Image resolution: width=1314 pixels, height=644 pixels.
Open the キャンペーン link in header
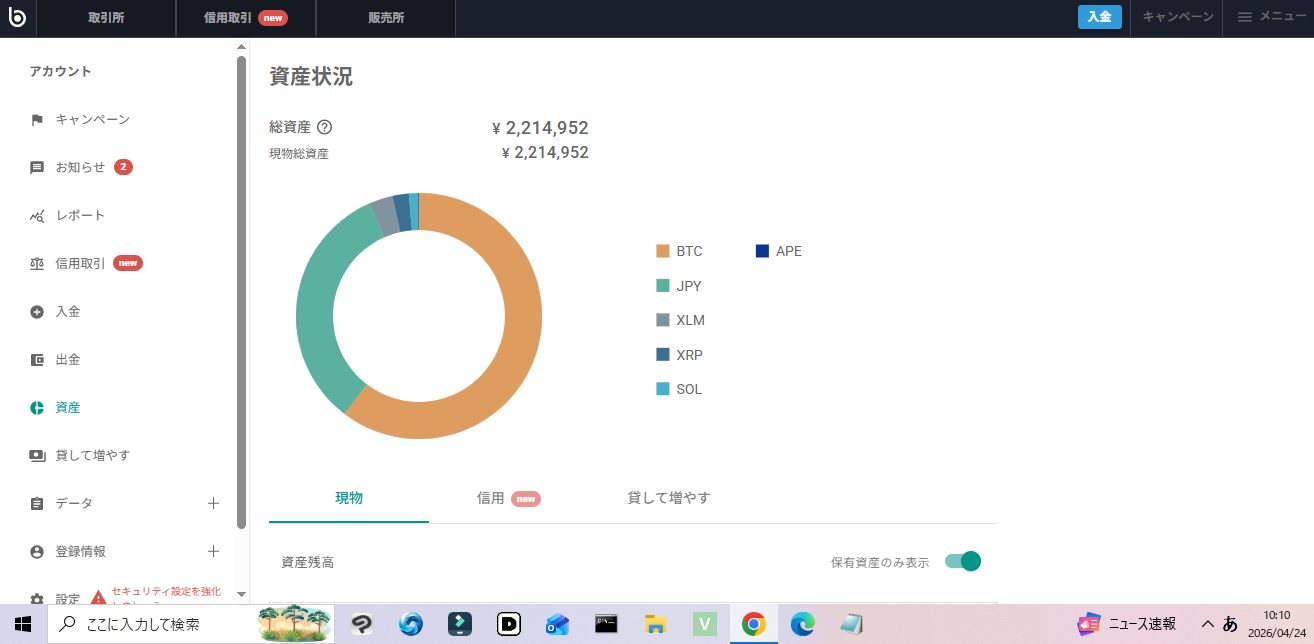coord(1177,17)
